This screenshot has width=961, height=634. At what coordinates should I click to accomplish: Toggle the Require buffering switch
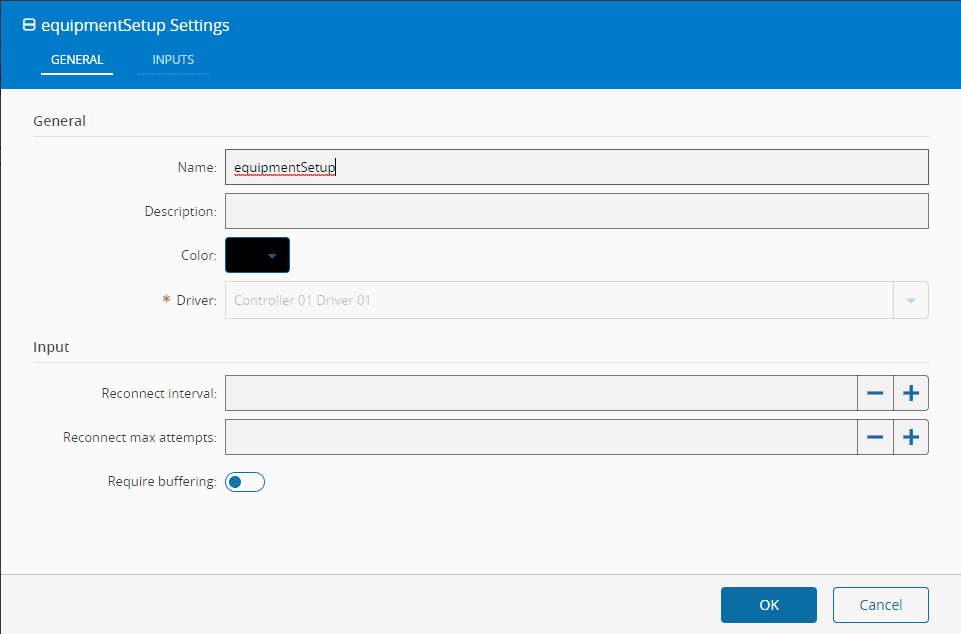click(x=245, y=482)
